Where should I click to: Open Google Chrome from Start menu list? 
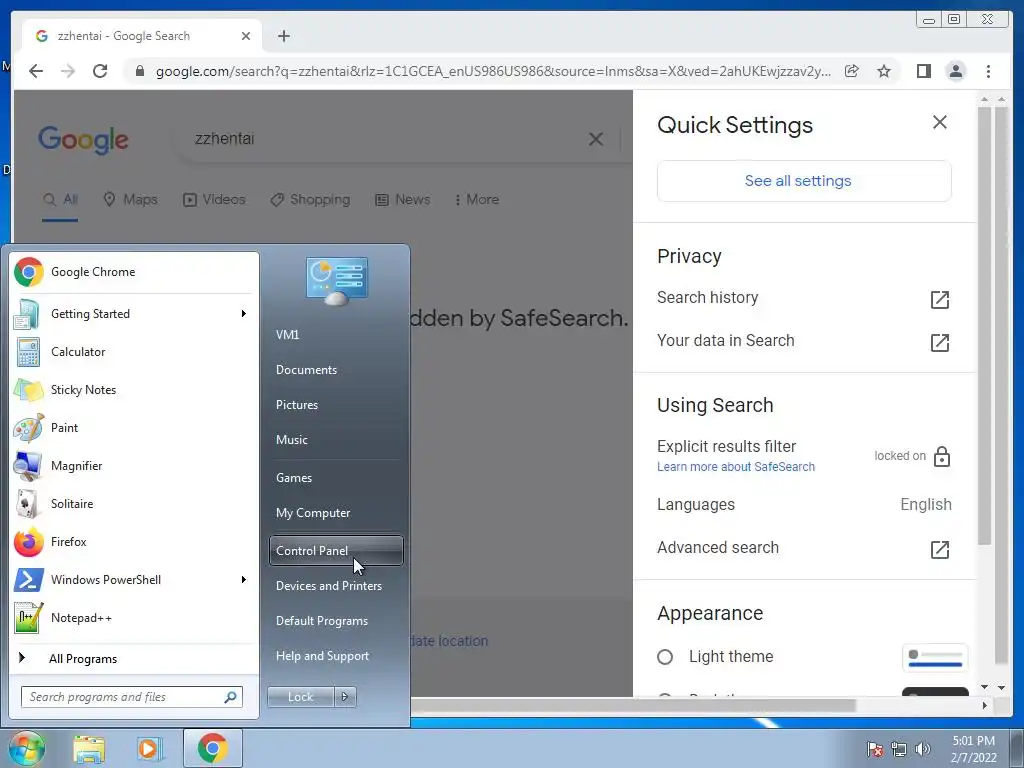click(x=134, y=272)
